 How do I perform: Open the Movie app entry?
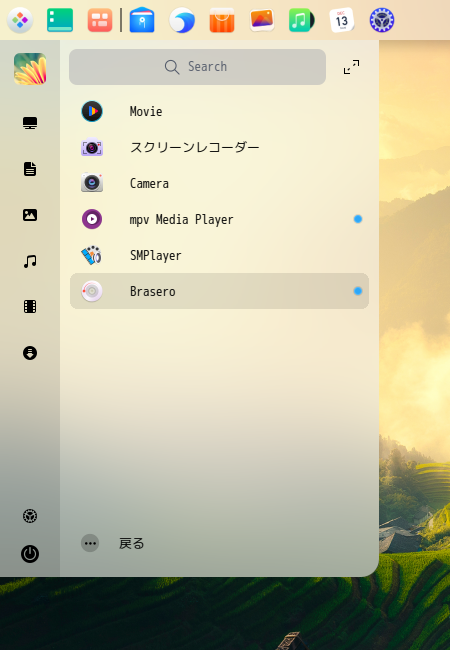coord(219,111)
